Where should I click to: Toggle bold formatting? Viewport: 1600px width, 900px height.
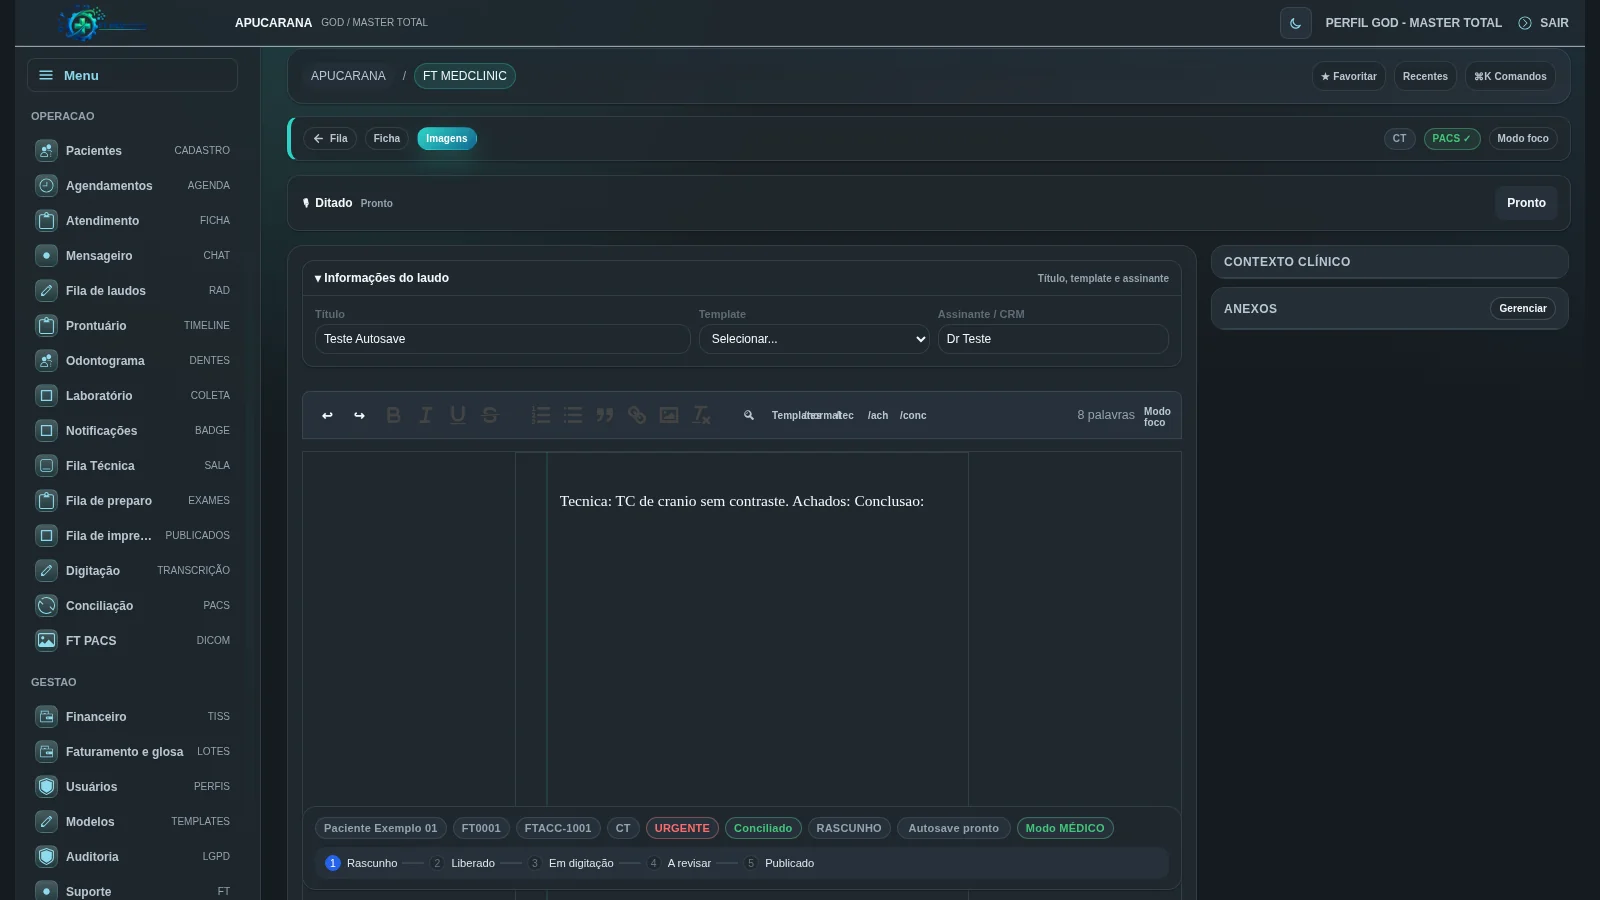click(393, 415)
